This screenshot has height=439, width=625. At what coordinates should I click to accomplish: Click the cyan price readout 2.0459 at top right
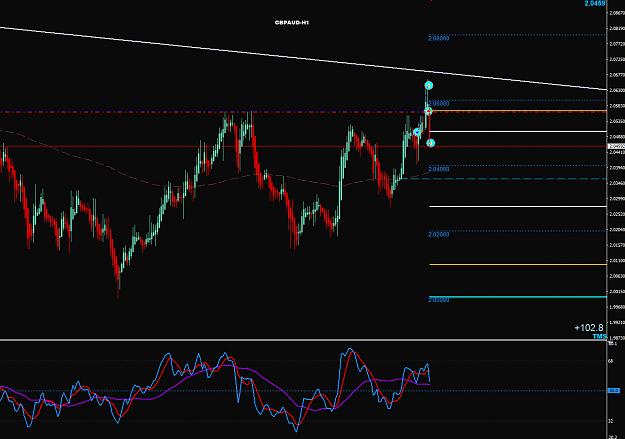coord(595,4)
